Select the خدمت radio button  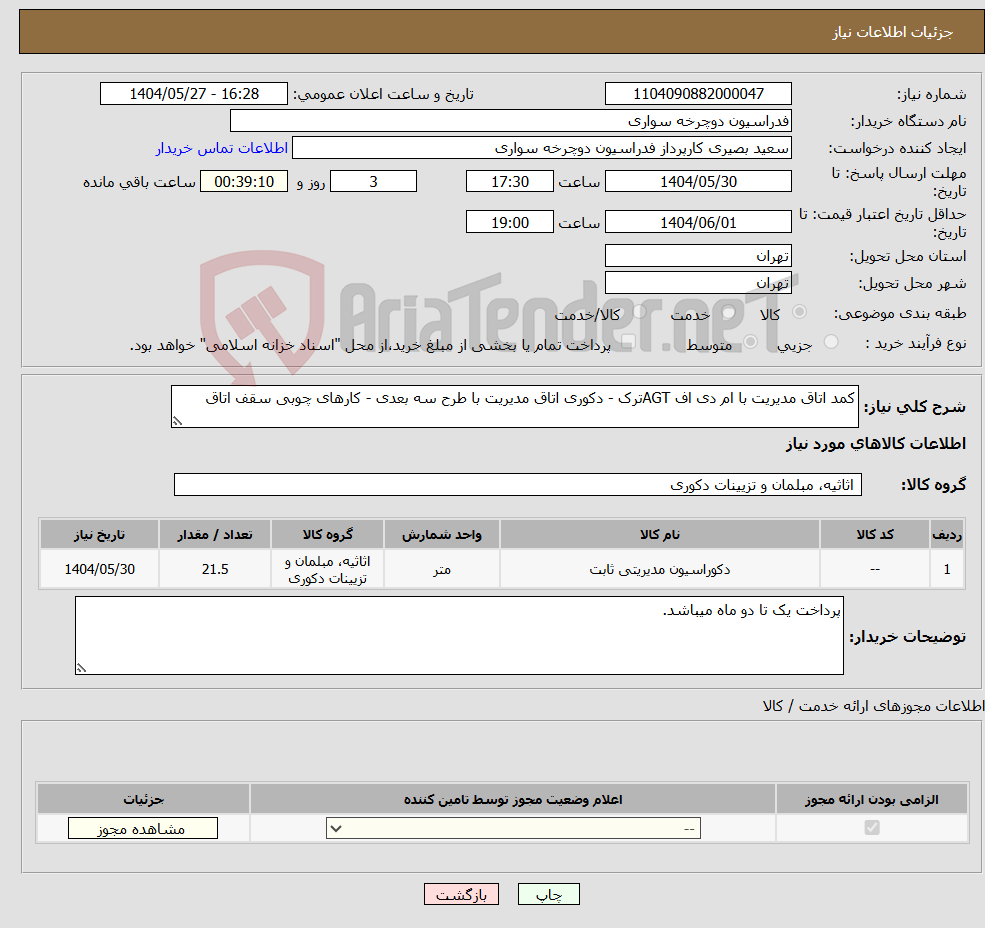coord(729,312)
